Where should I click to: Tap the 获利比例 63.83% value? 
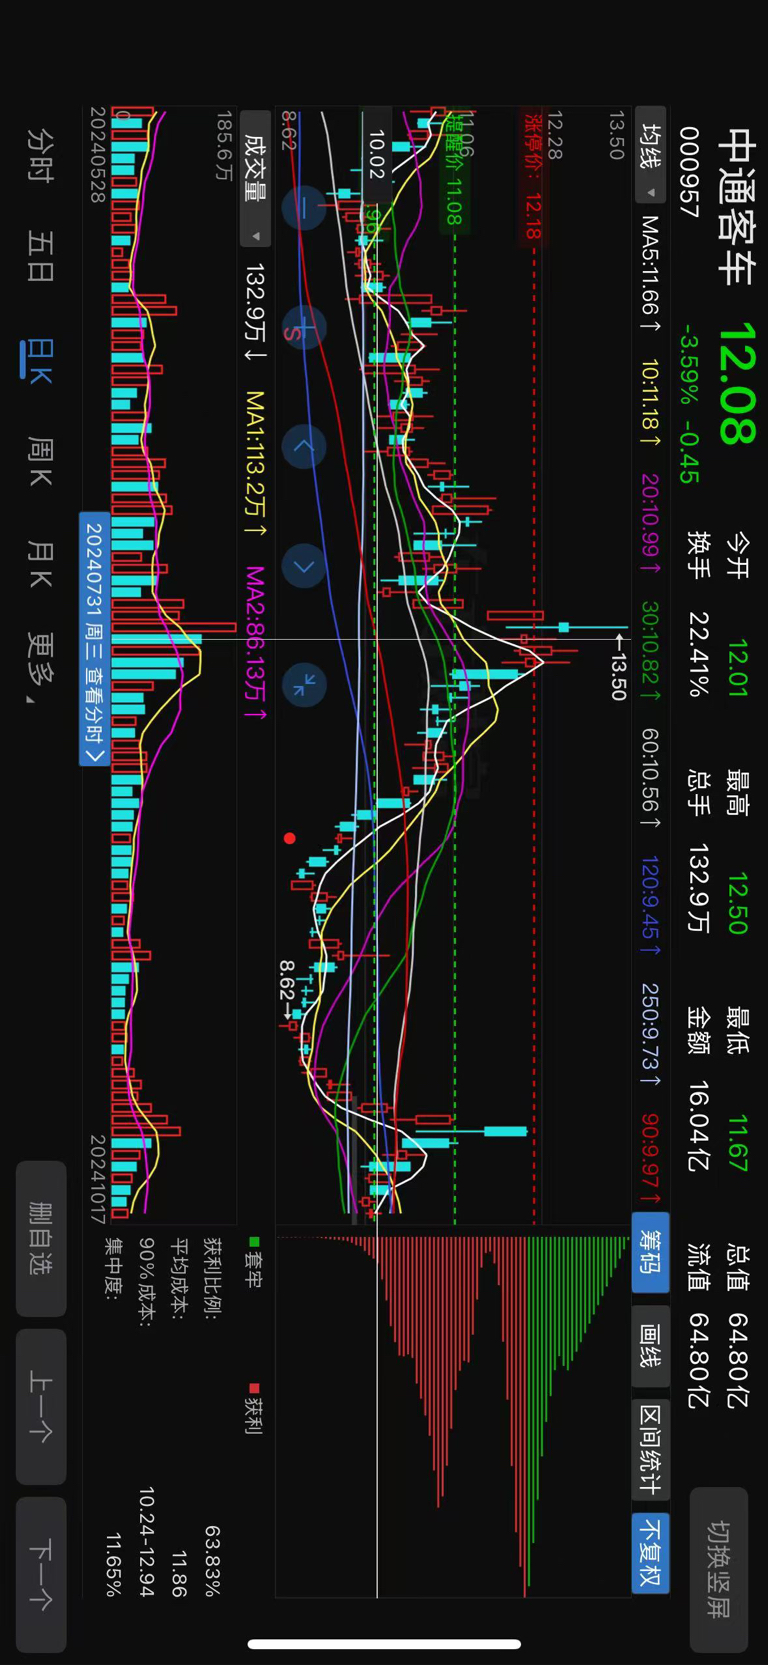coord(213,1418)
